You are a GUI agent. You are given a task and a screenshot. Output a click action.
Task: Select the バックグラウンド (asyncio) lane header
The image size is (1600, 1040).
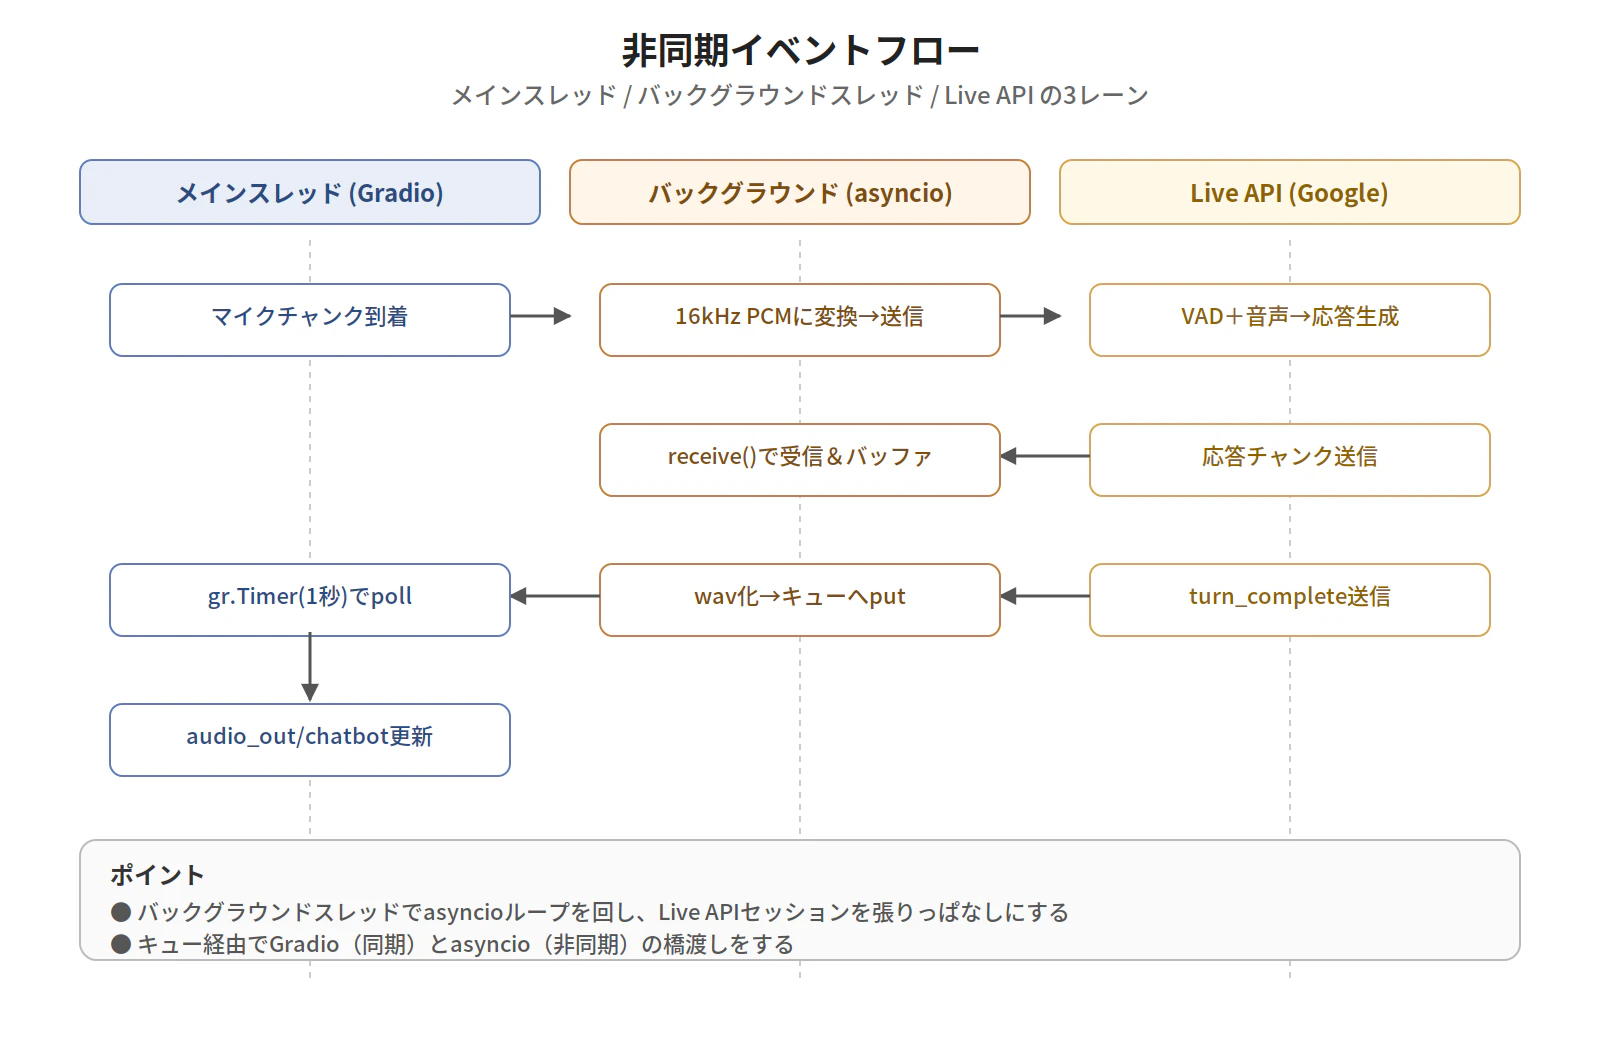coord(799,192)
